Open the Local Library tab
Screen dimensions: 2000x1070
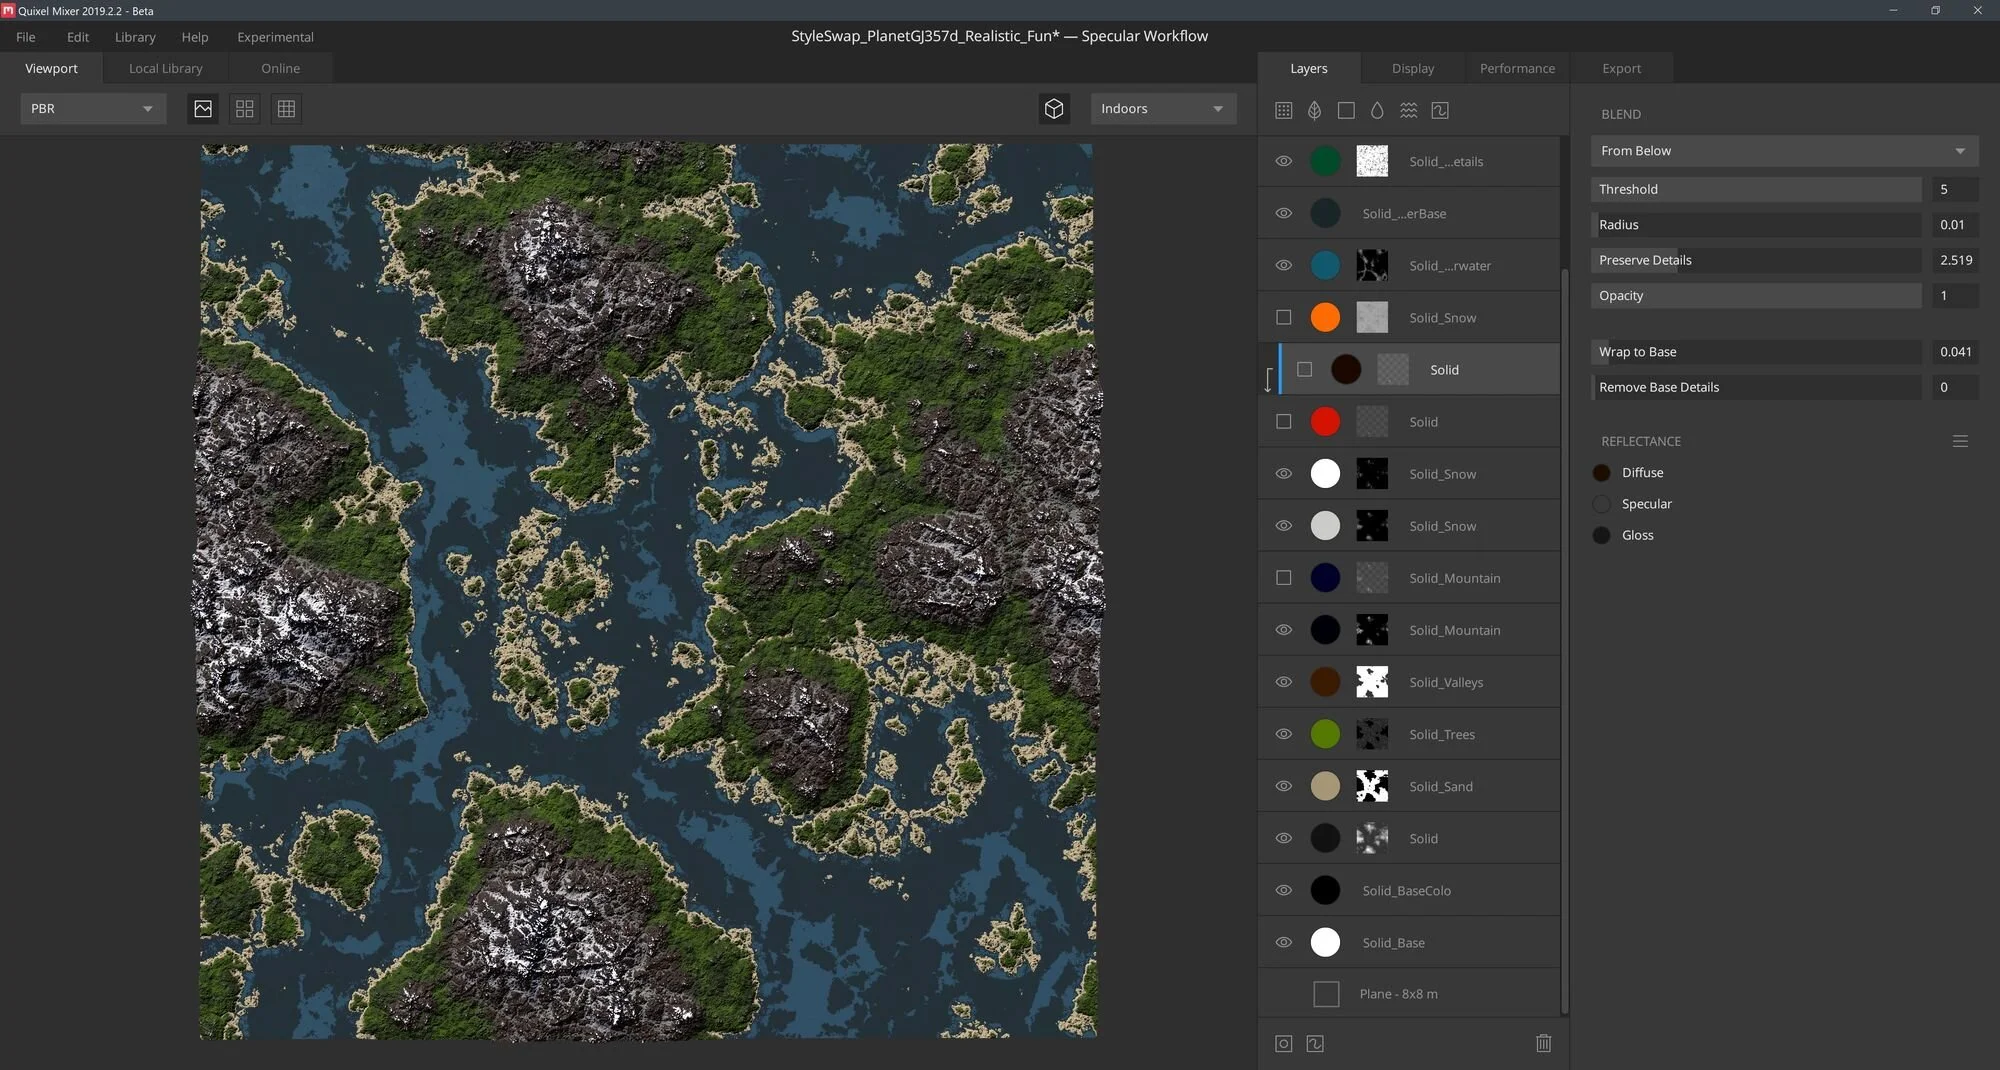point(166,68)
